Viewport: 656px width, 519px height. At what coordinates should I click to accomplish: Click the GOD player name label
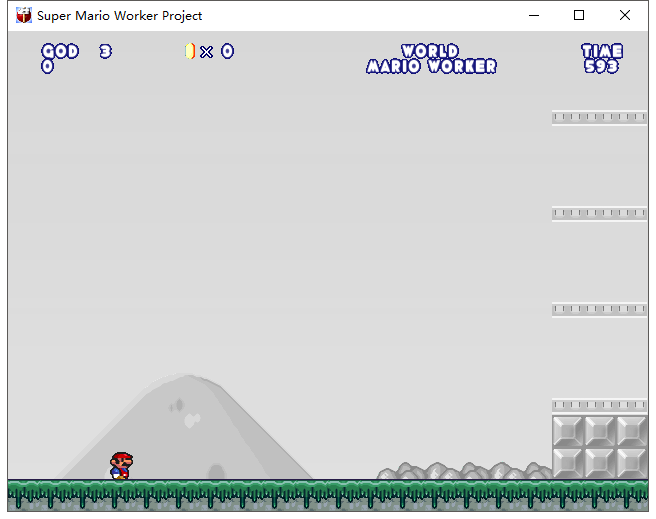pos(60,51)
